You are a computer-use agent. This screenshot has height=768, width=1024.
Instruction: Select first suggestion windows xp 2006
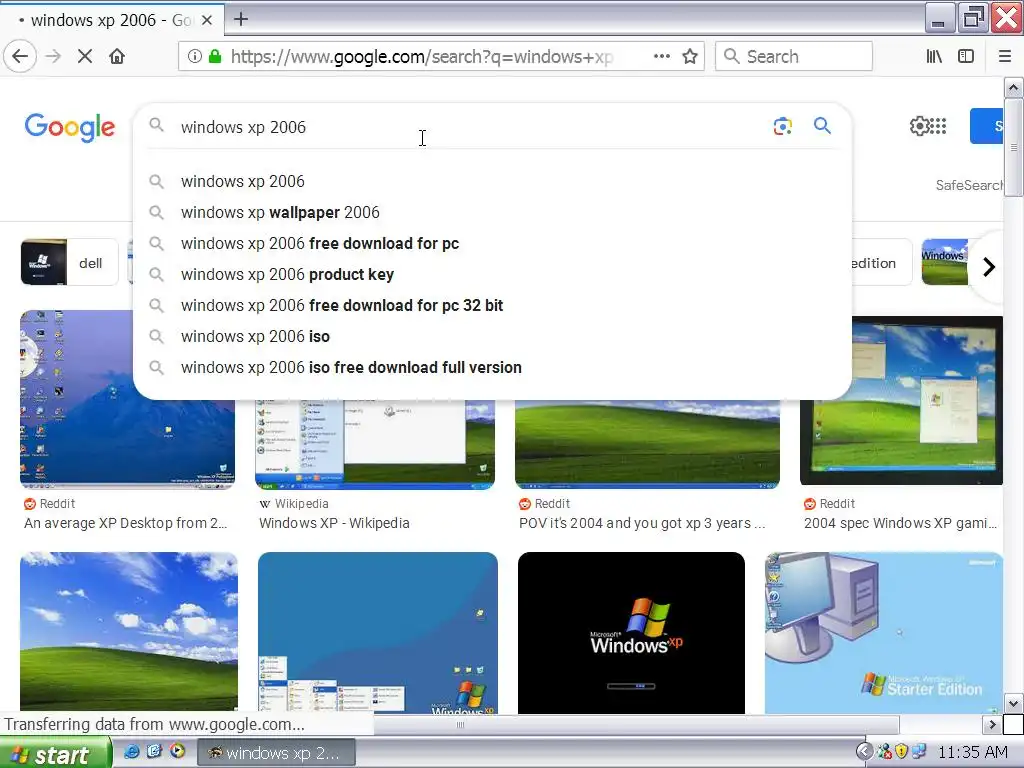[x=492, y=182]
